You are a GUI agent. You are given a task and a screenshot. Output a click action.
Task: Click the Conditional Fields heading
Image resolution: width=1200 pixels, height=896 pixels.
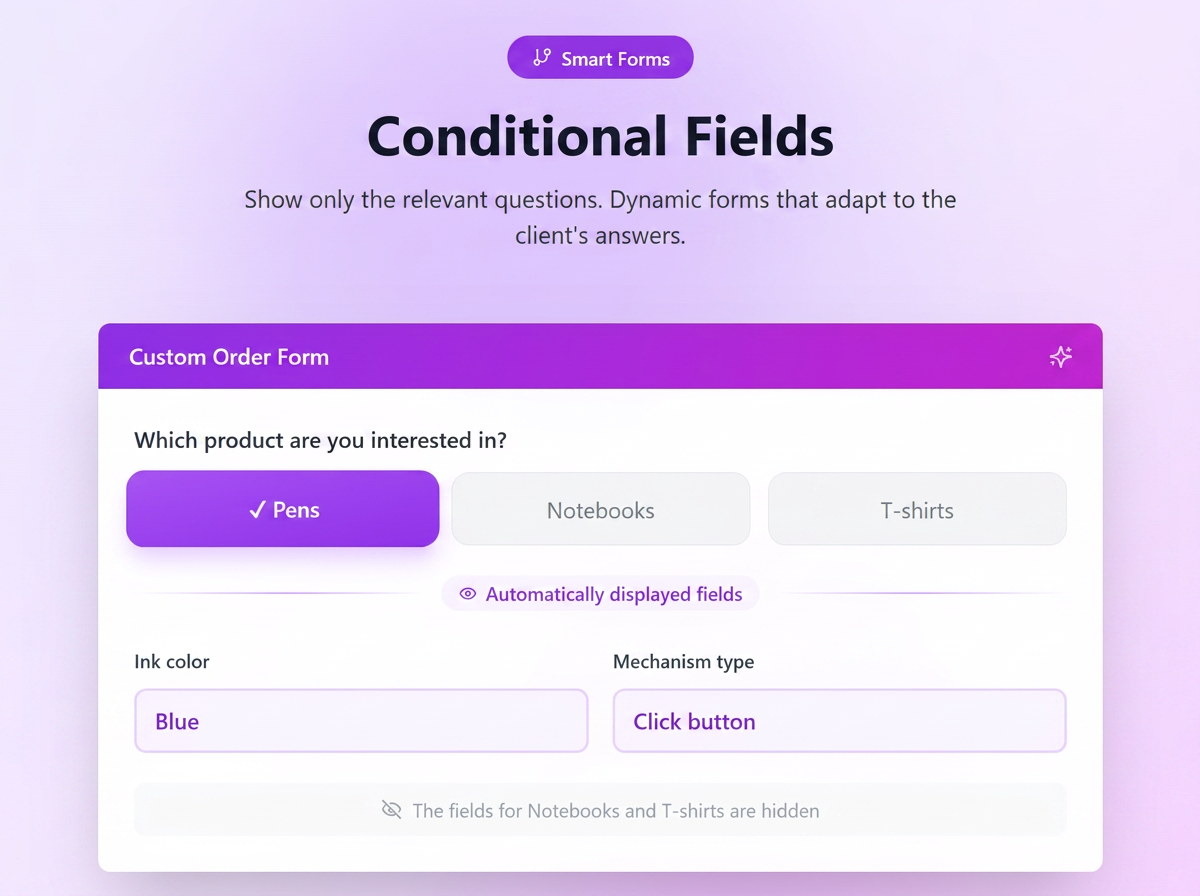tap(600, 136)
